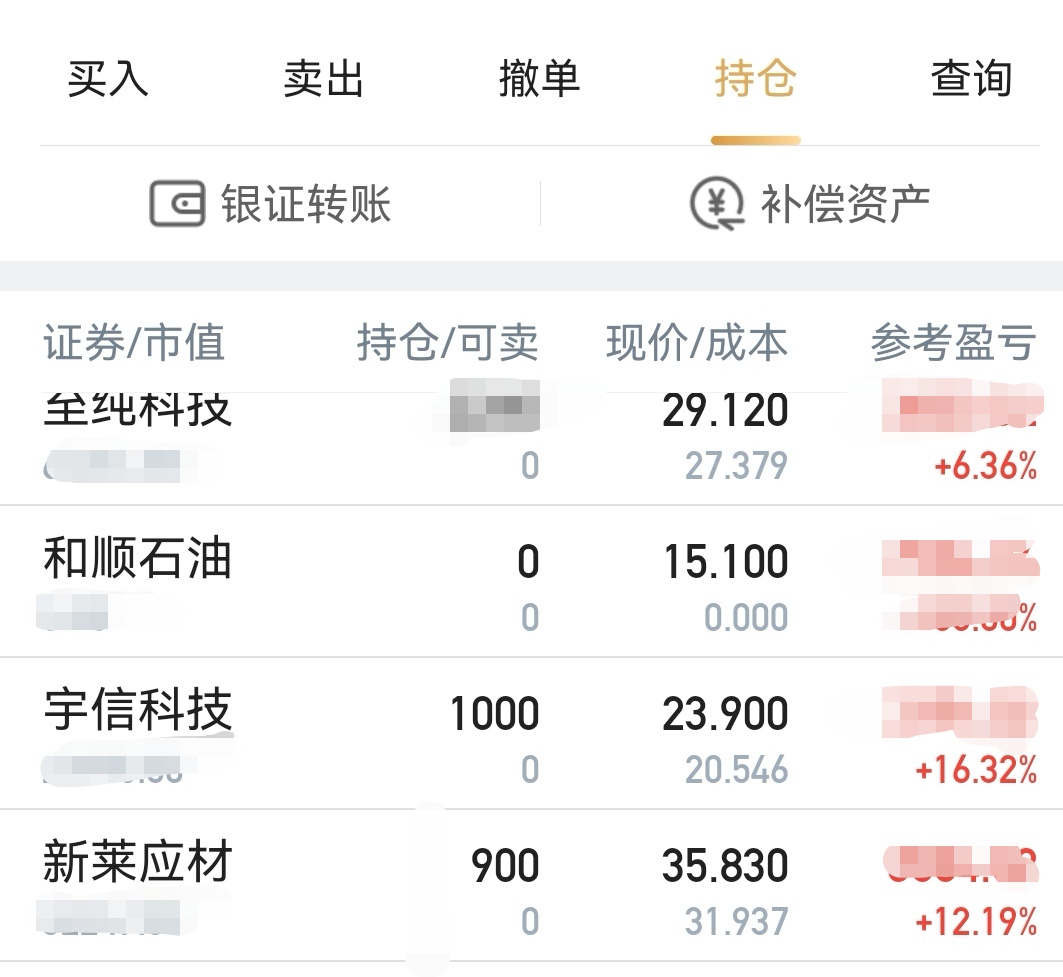Click the 900 holding quantity
This screenshot has width=1063, height=977.
click(x=505, y=866)
